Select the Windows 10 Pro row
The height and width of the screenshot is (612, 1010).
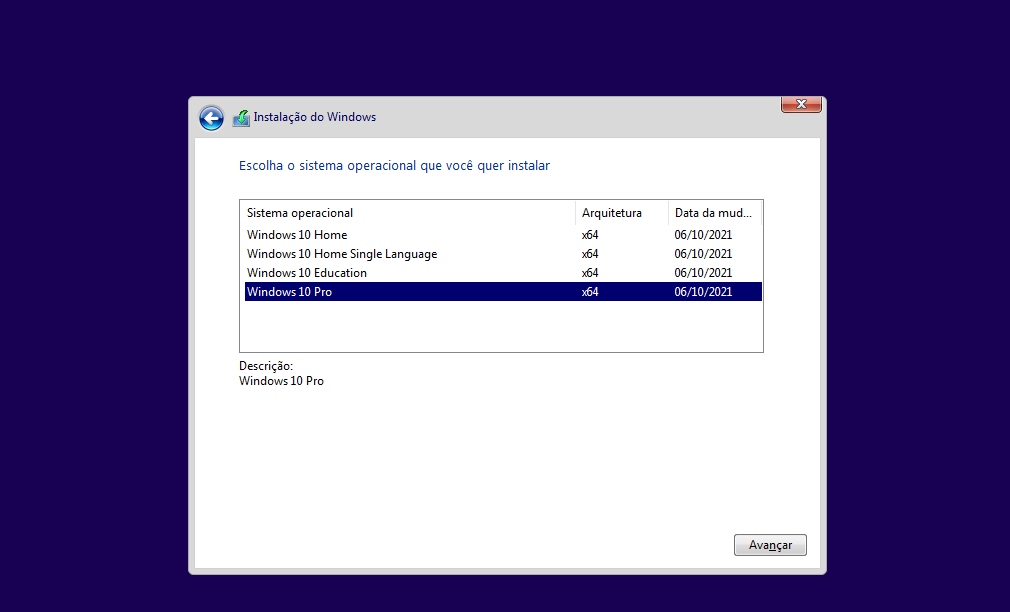pos(503,291)
